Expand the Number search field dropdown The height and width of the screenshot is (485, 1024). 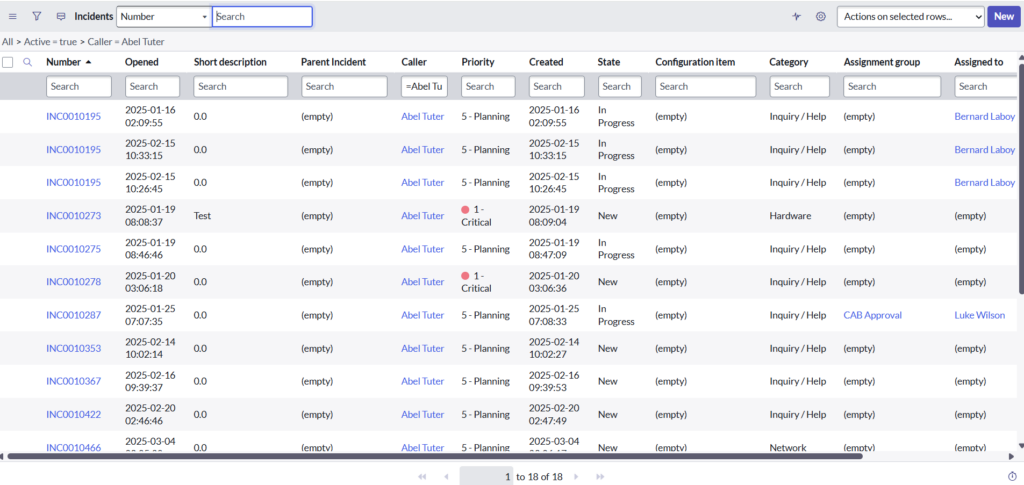coord(163,16)
